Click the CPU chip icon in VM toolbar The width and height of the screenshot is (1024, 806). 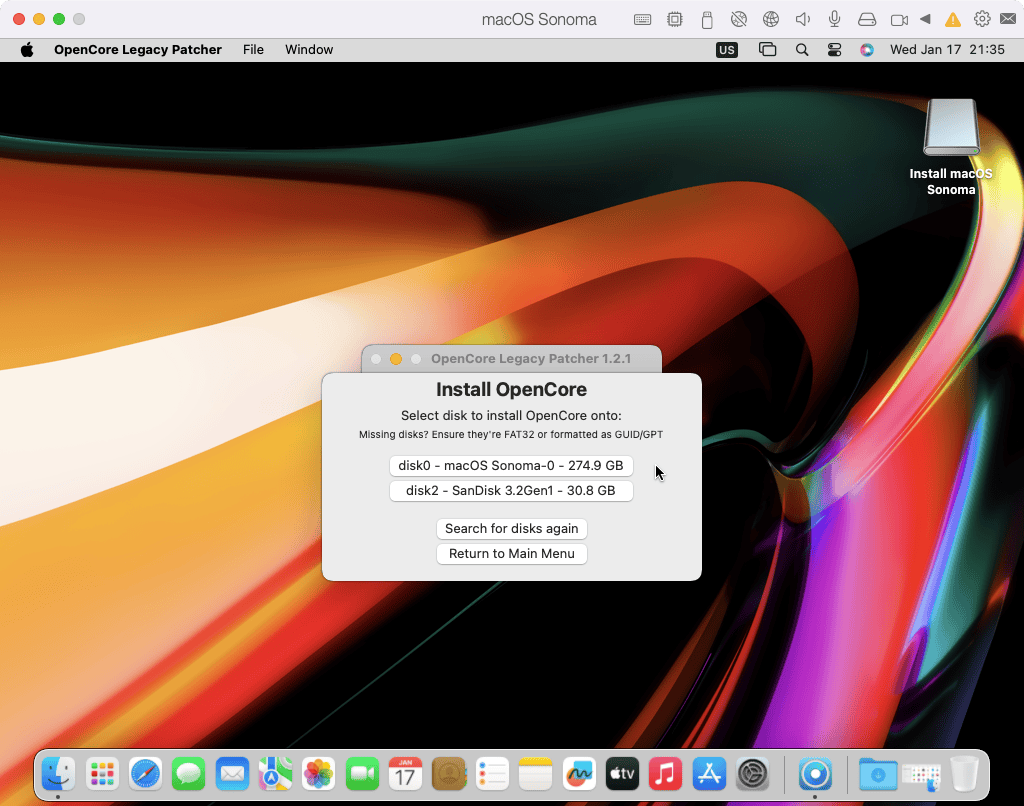click(x=675, y=19)
